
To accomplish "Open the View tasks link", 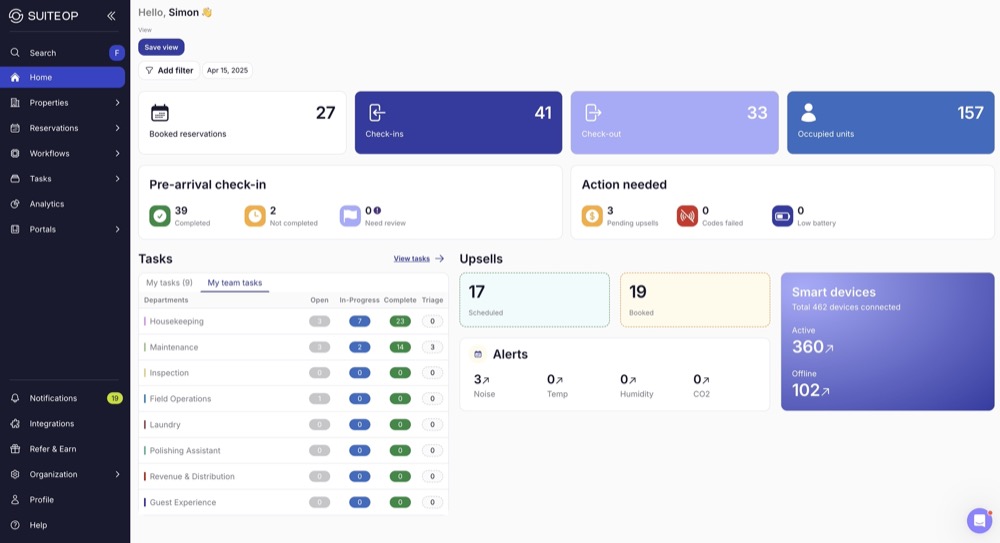I will (x=418, y=259).
